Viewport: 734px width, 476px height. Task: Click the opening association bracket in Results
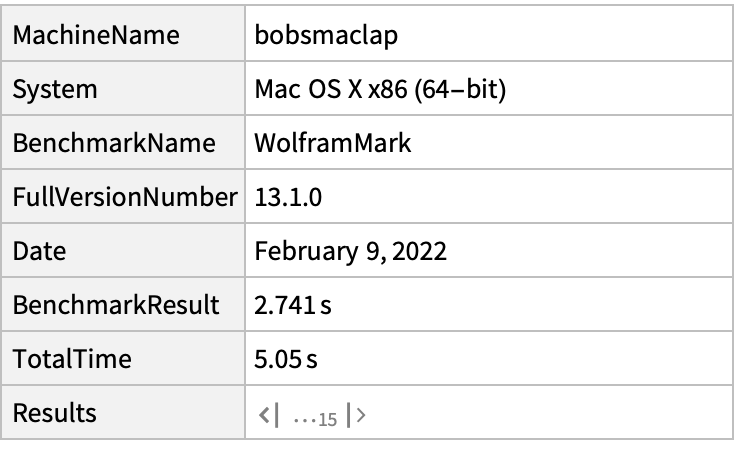[264, 414]
